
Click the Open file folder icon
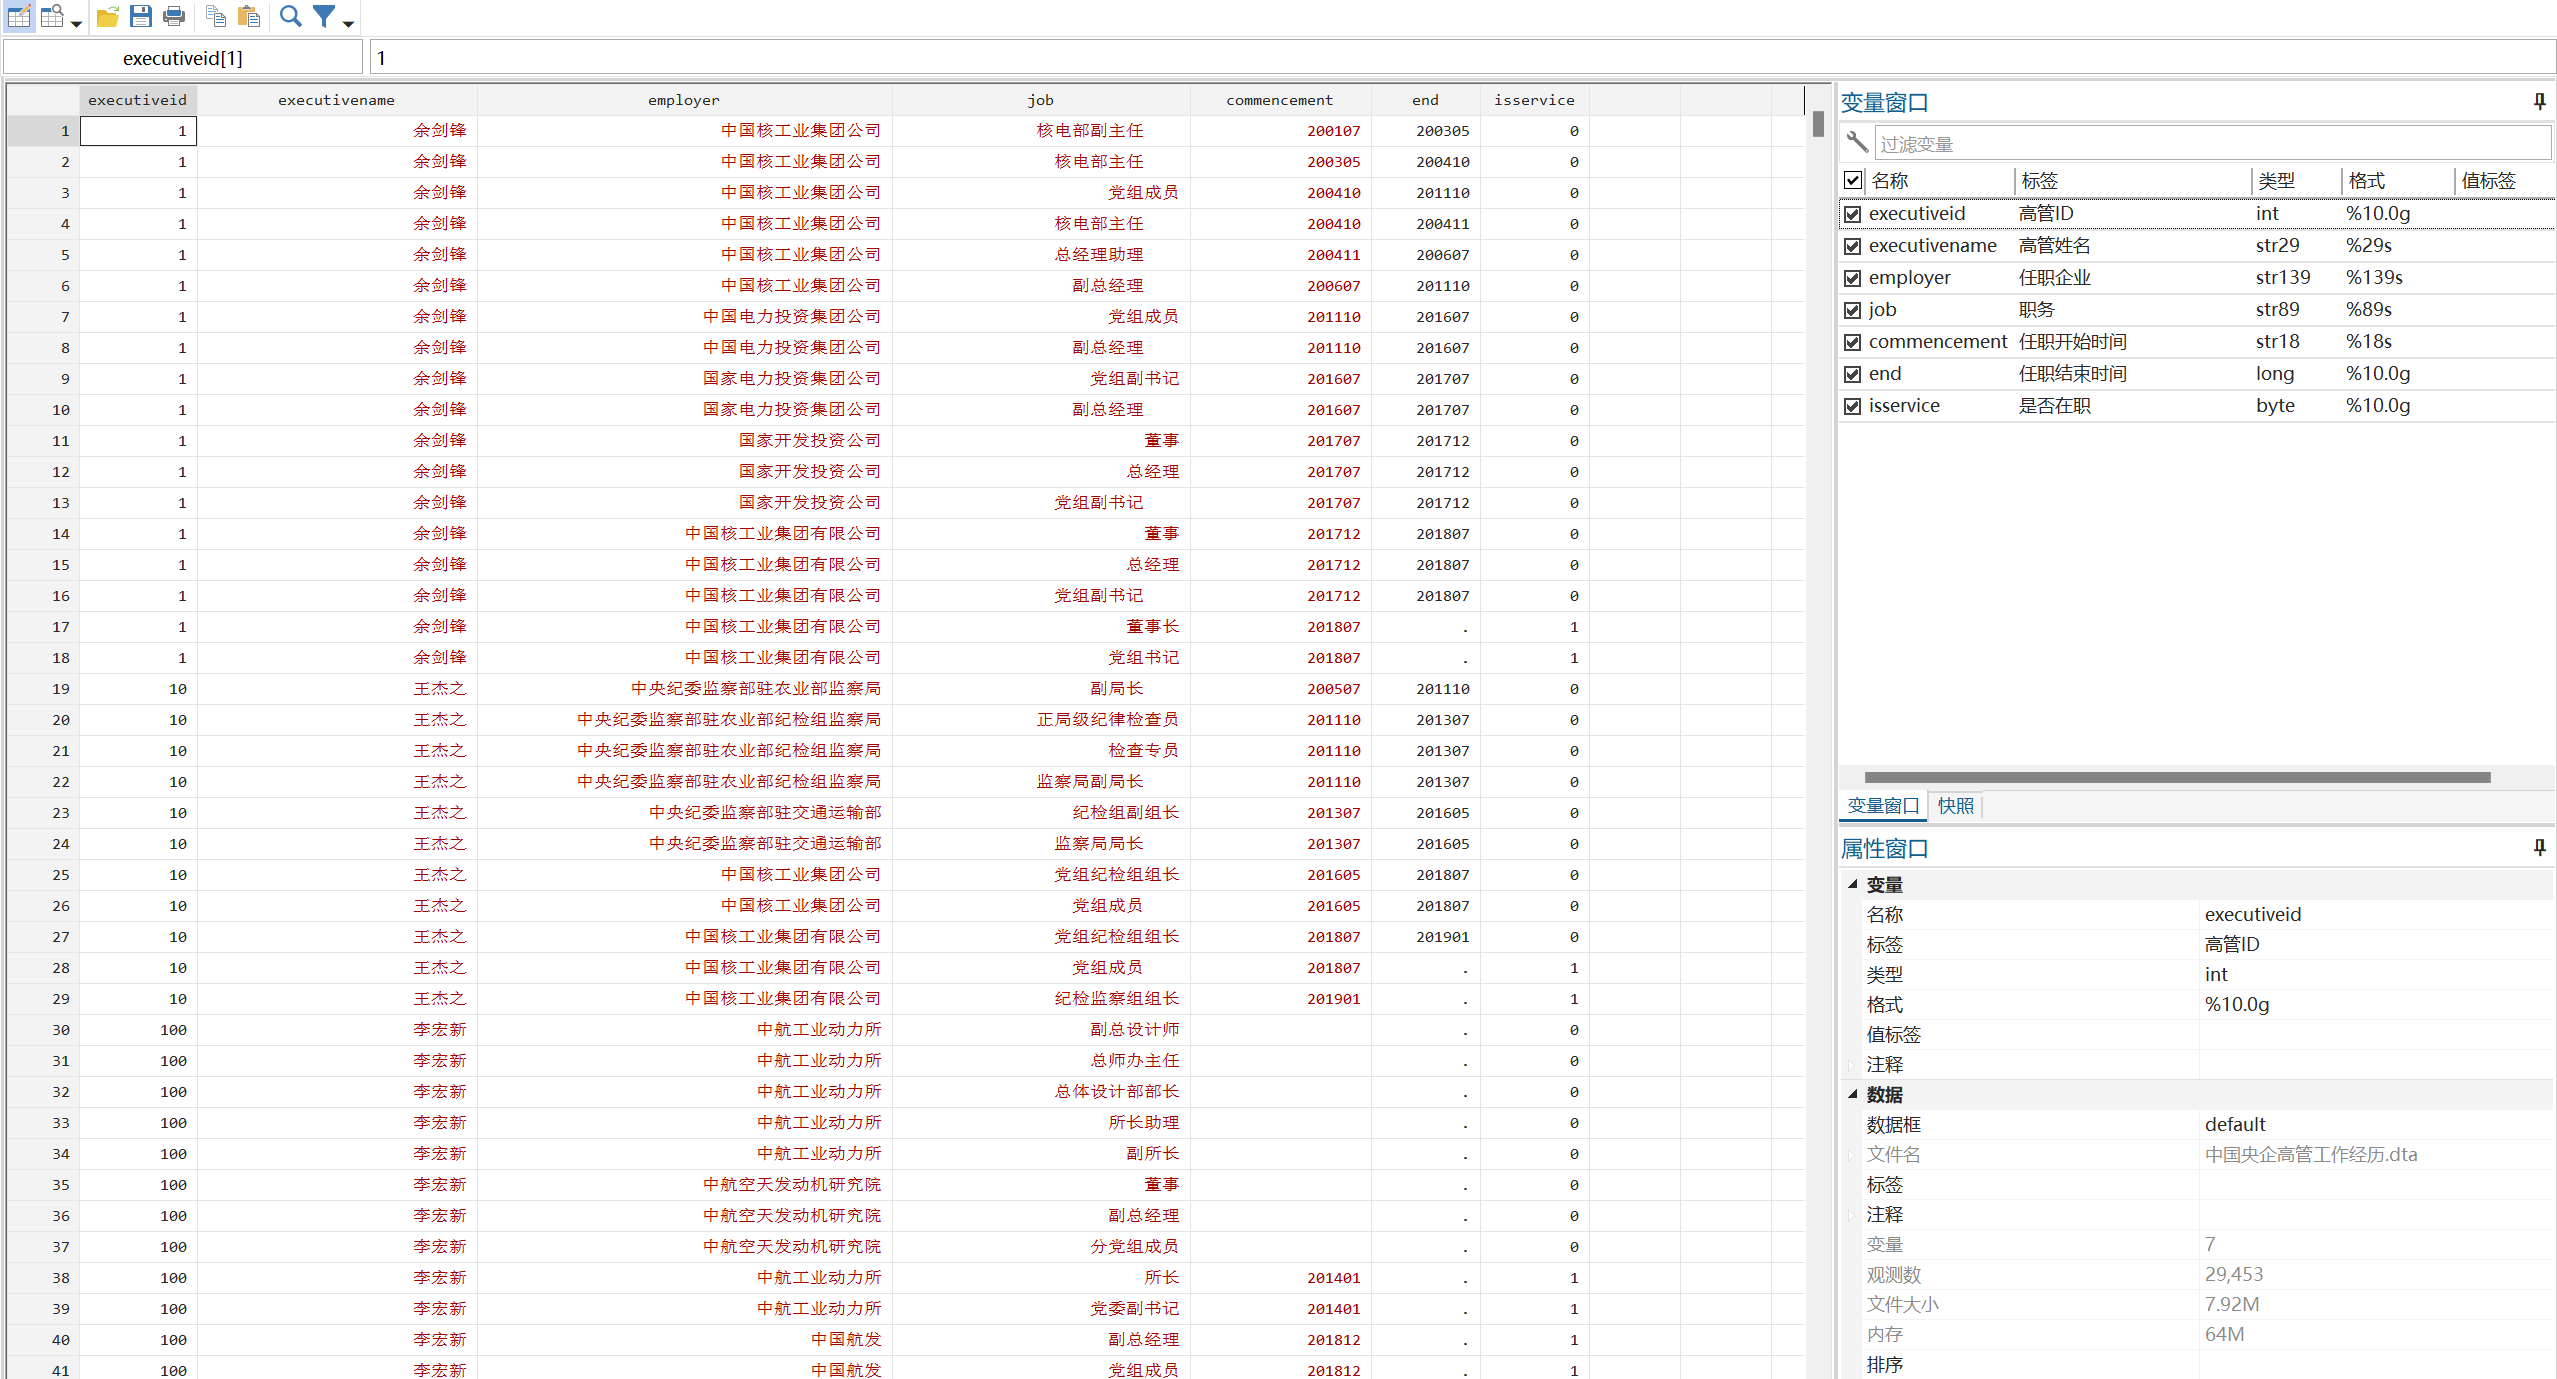point(108,16)
